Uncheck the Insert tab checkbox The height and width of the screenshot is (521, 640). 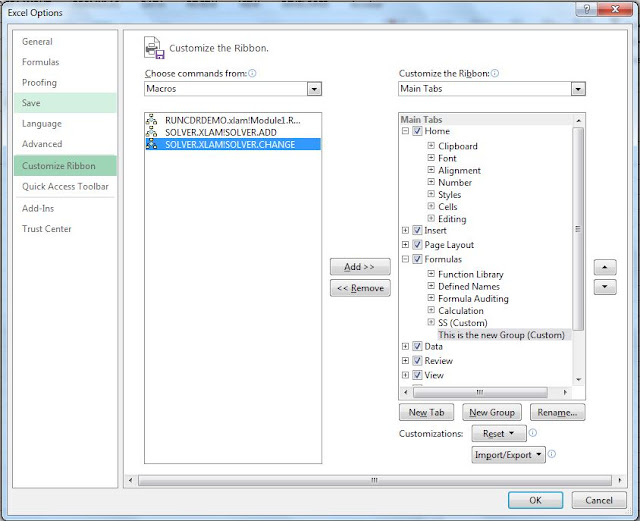pos(417,230)
